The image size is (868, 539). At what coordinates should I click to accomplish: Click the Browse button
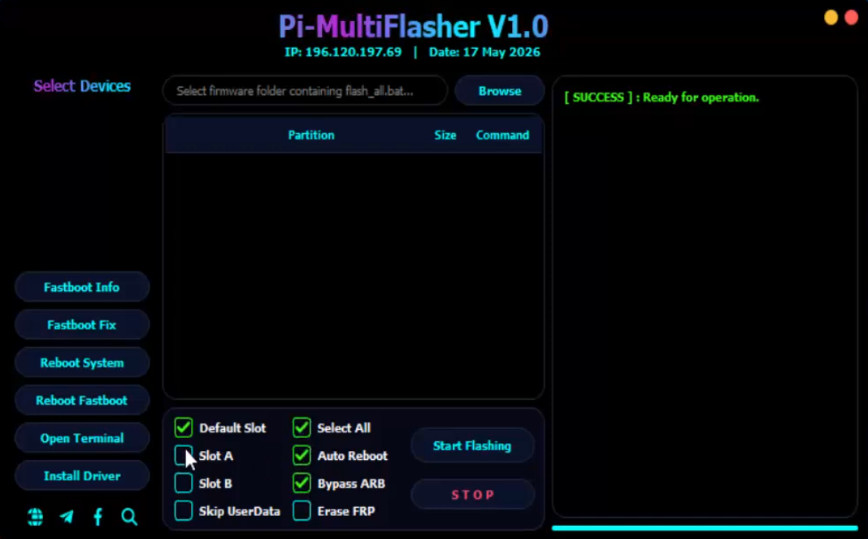click(499, 91)
